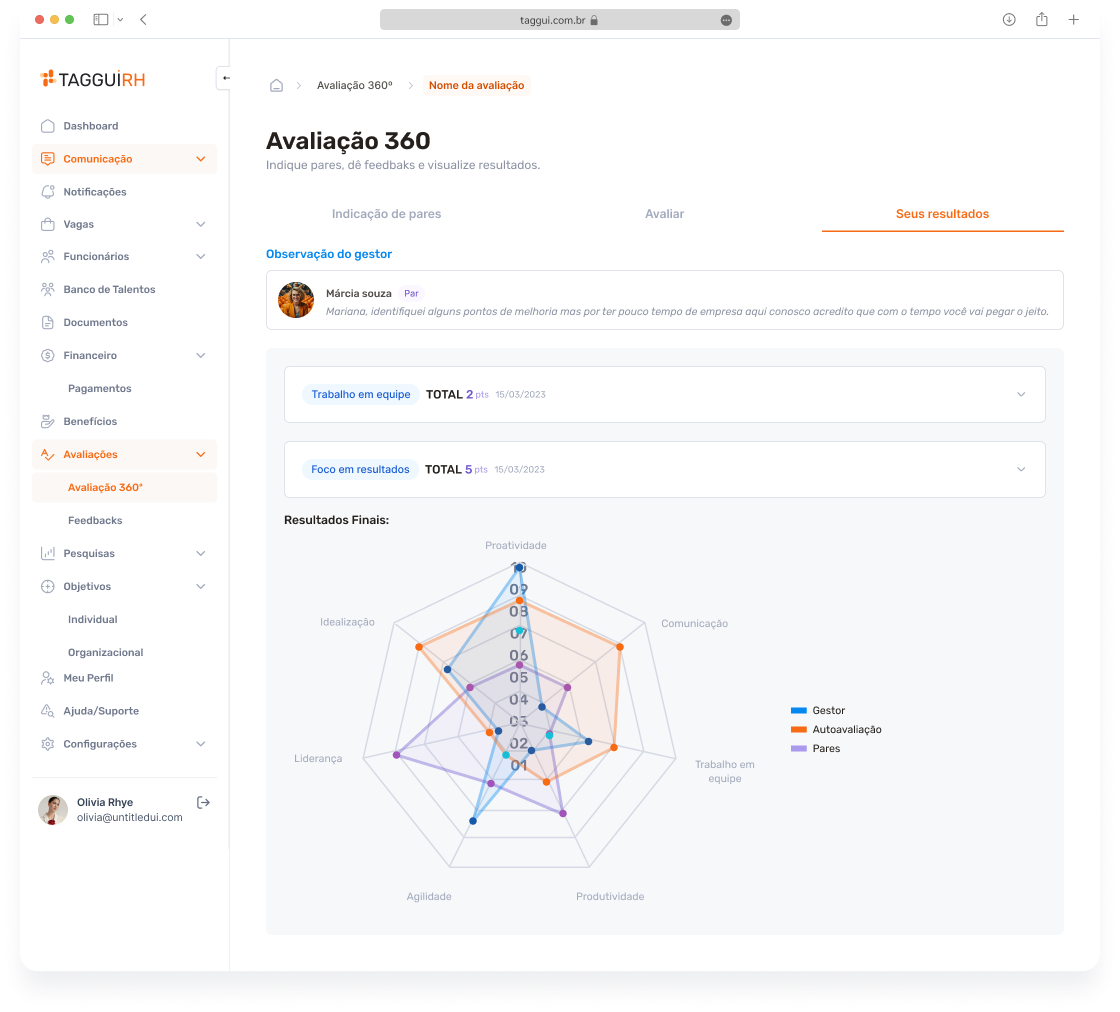Open the Feedbacks page
The image size is (1120, 1012).
click(95, 520)
